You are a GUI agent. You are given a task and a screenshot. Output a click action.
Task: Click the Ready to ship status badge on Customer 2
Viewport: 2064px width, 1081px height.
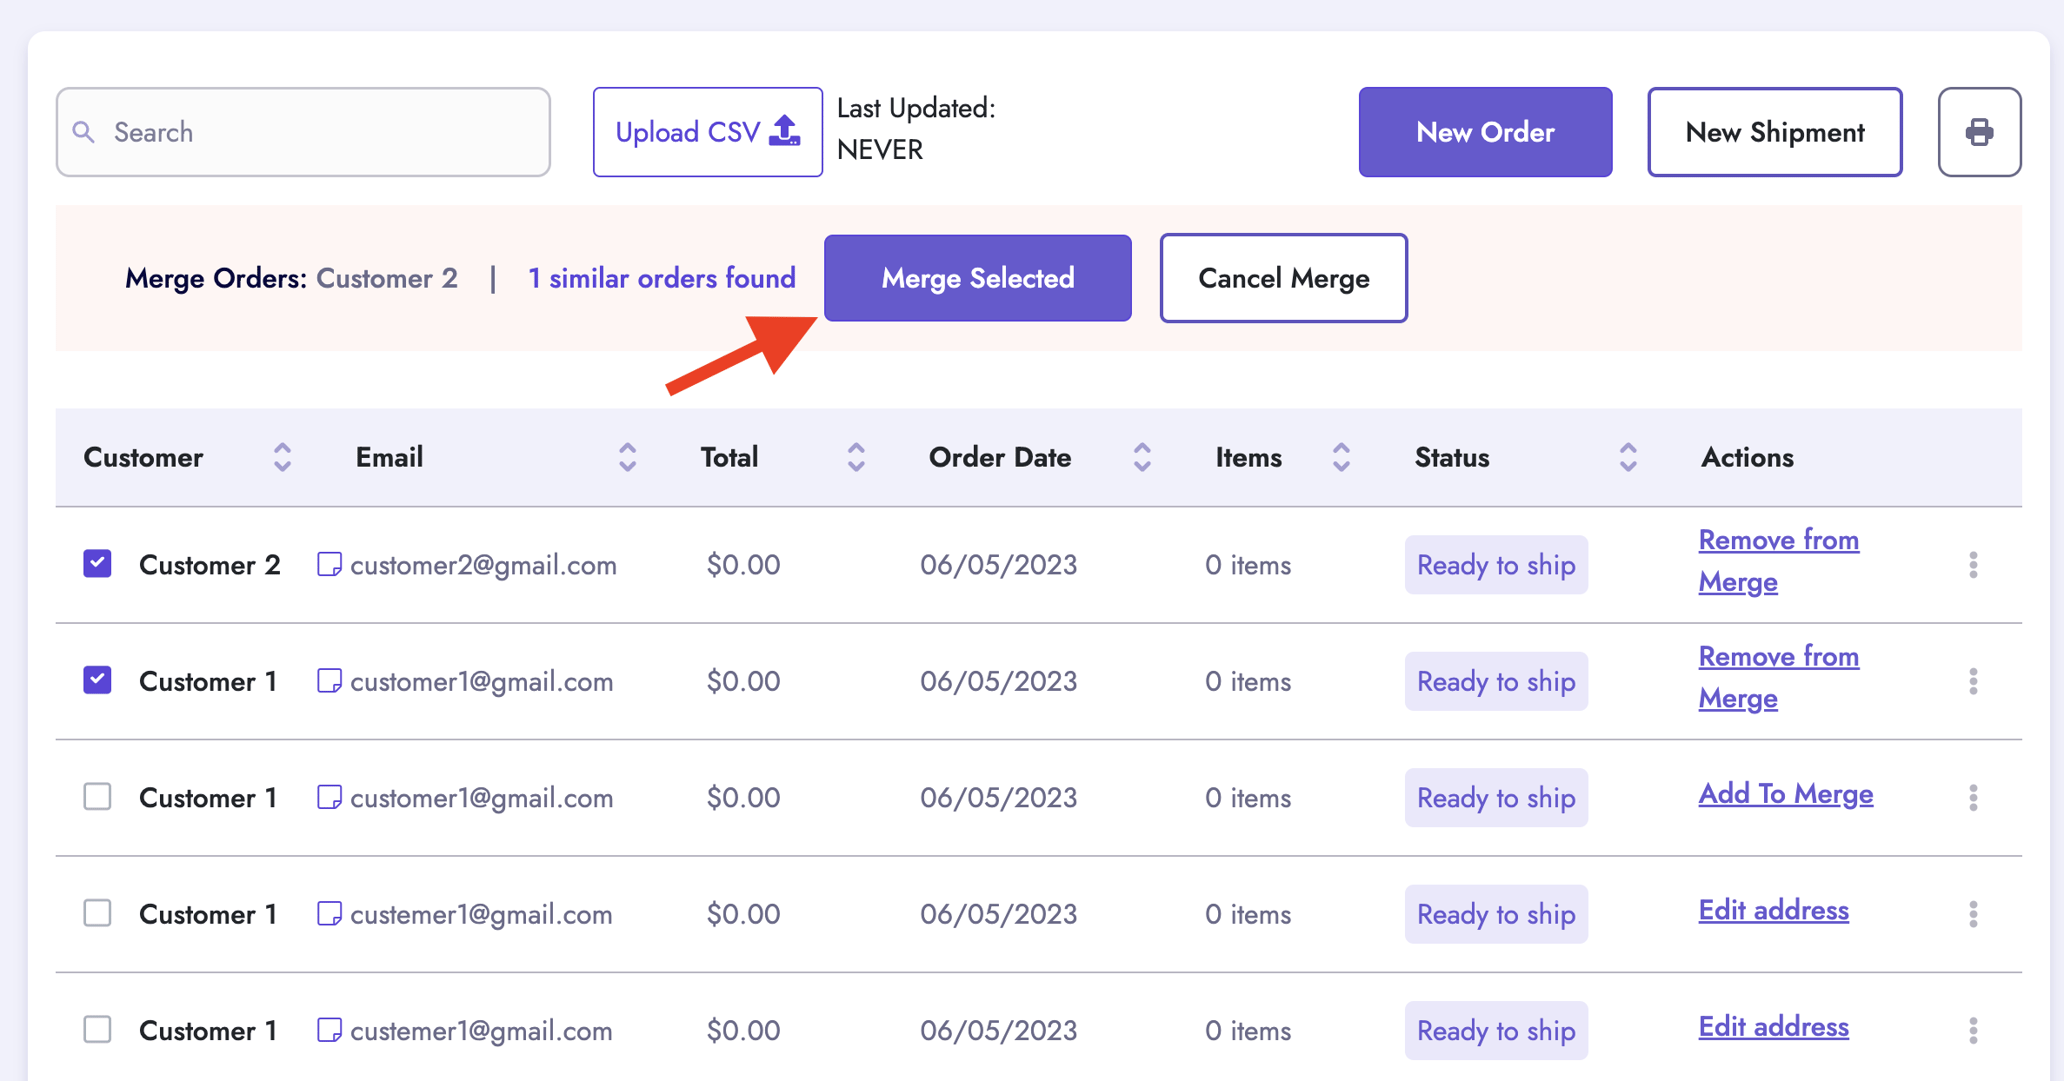[1496, 565]
